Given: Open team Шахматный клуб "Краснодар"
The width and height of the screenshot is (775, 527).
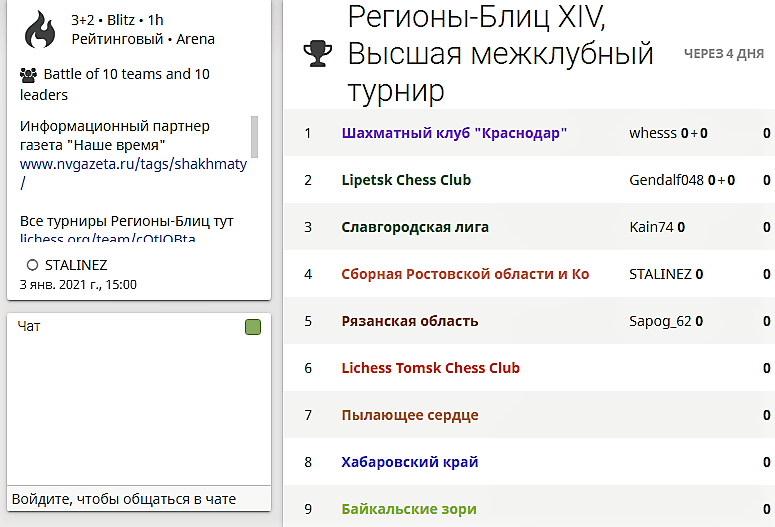Looking at the screenshot, I should click(x=454, y=133).
